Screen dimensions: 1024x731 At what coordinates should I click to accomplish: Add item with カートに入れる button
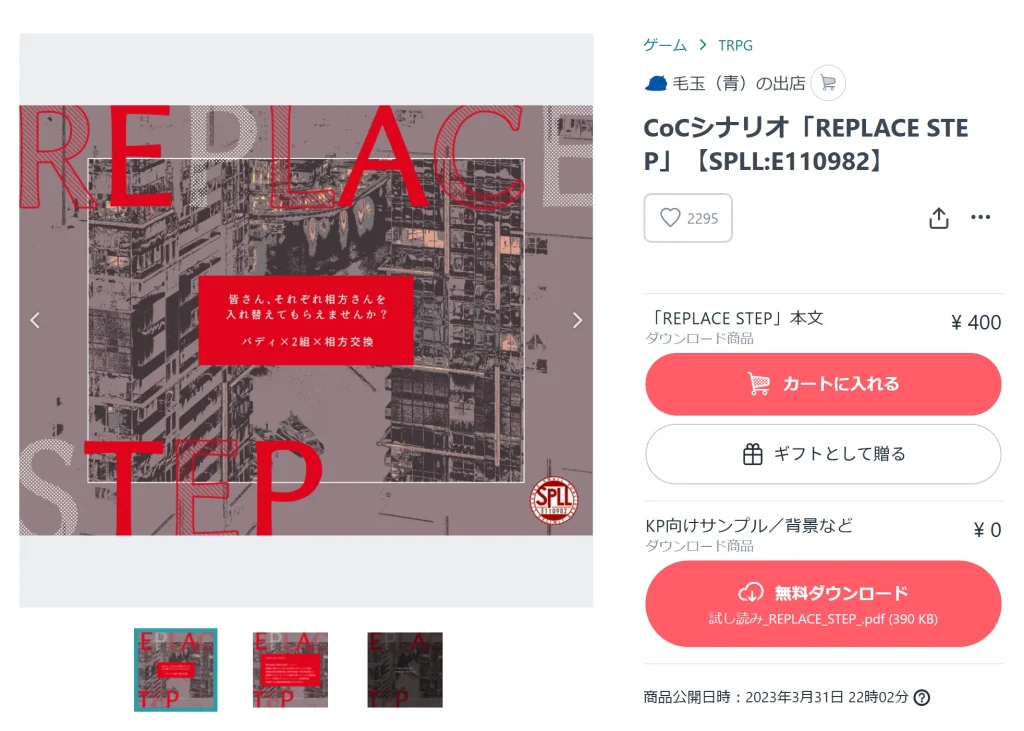[823, 384]
